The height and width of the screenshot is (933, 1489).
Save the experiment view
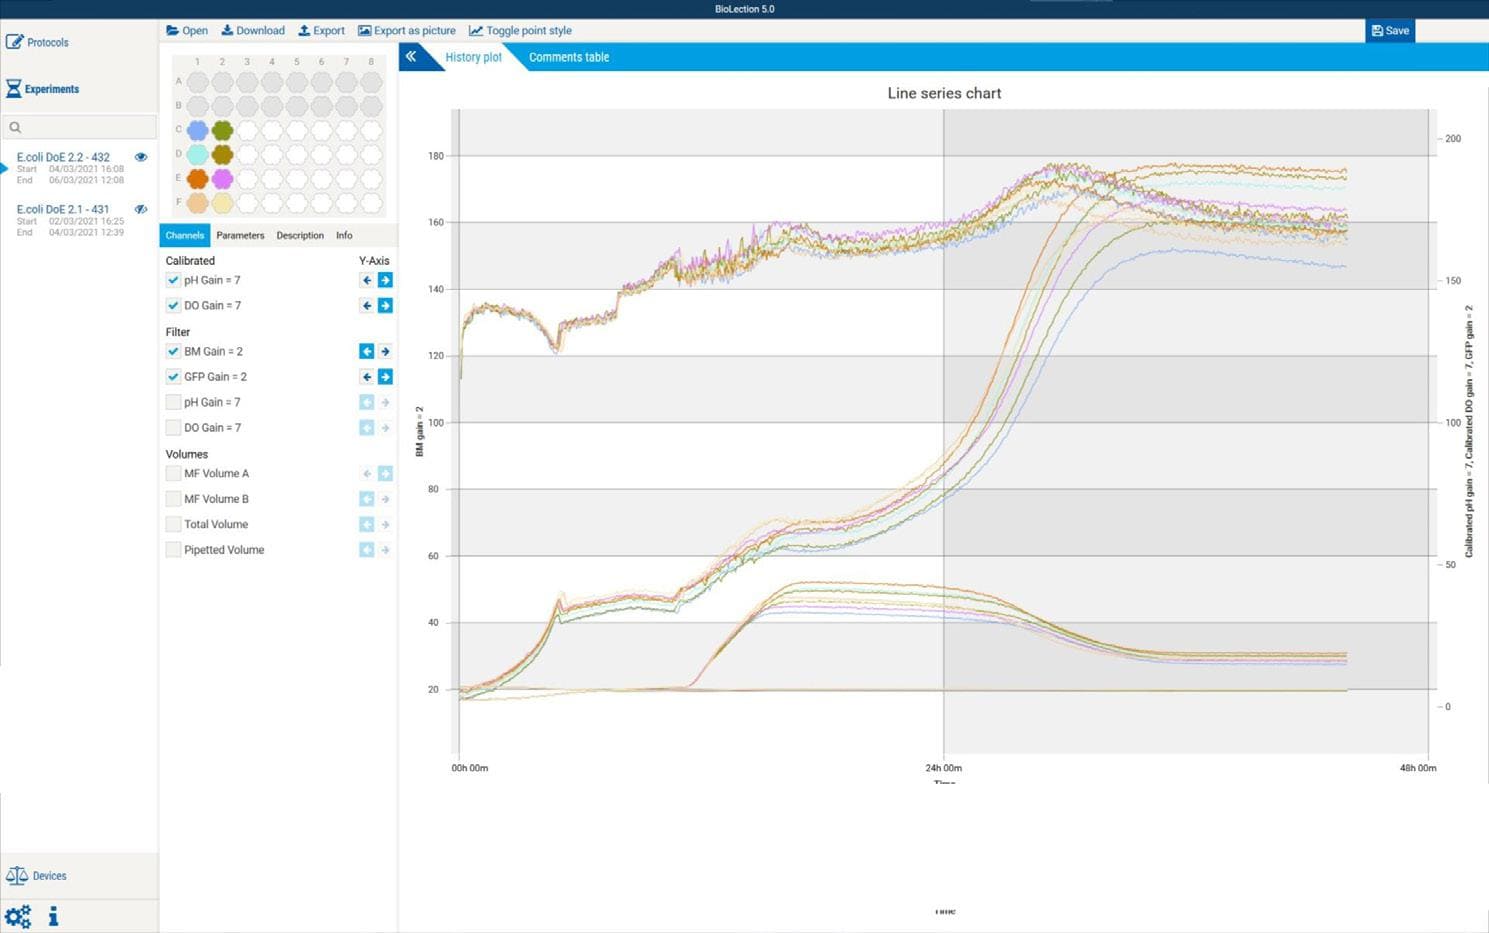tap(1389, 31)
